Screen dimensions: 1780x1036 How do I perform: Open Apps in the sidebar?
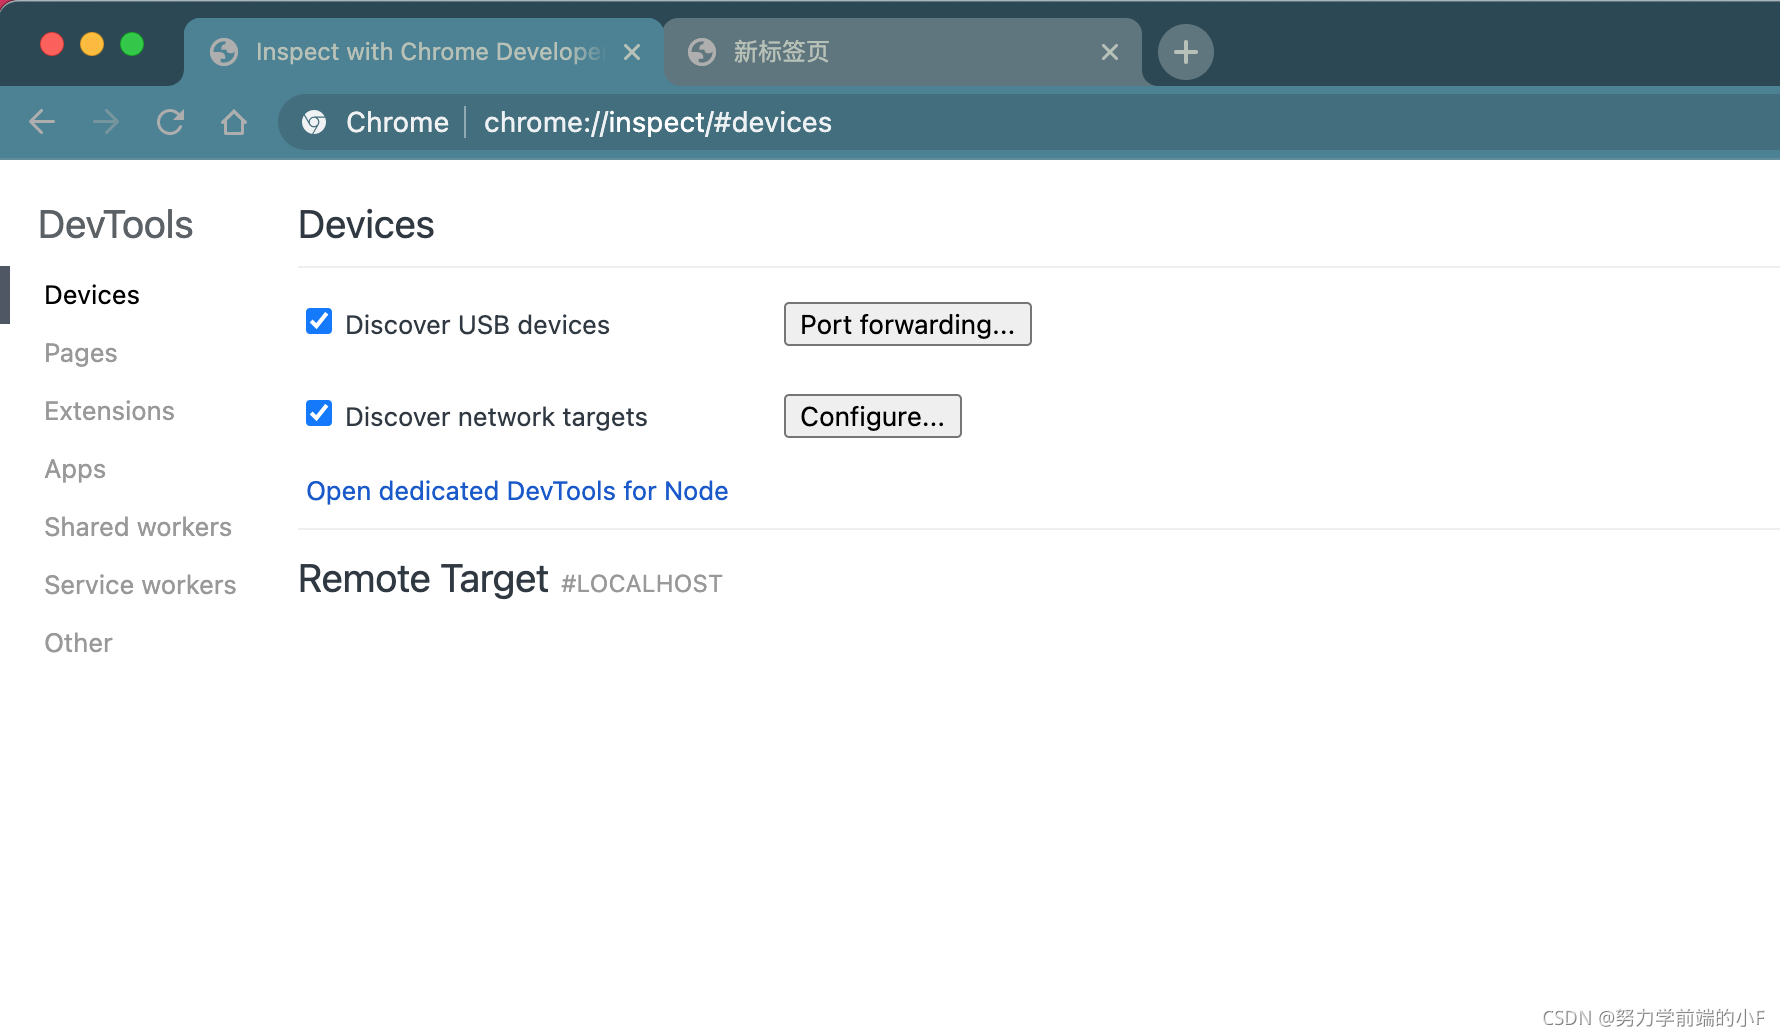pos(75,469)
